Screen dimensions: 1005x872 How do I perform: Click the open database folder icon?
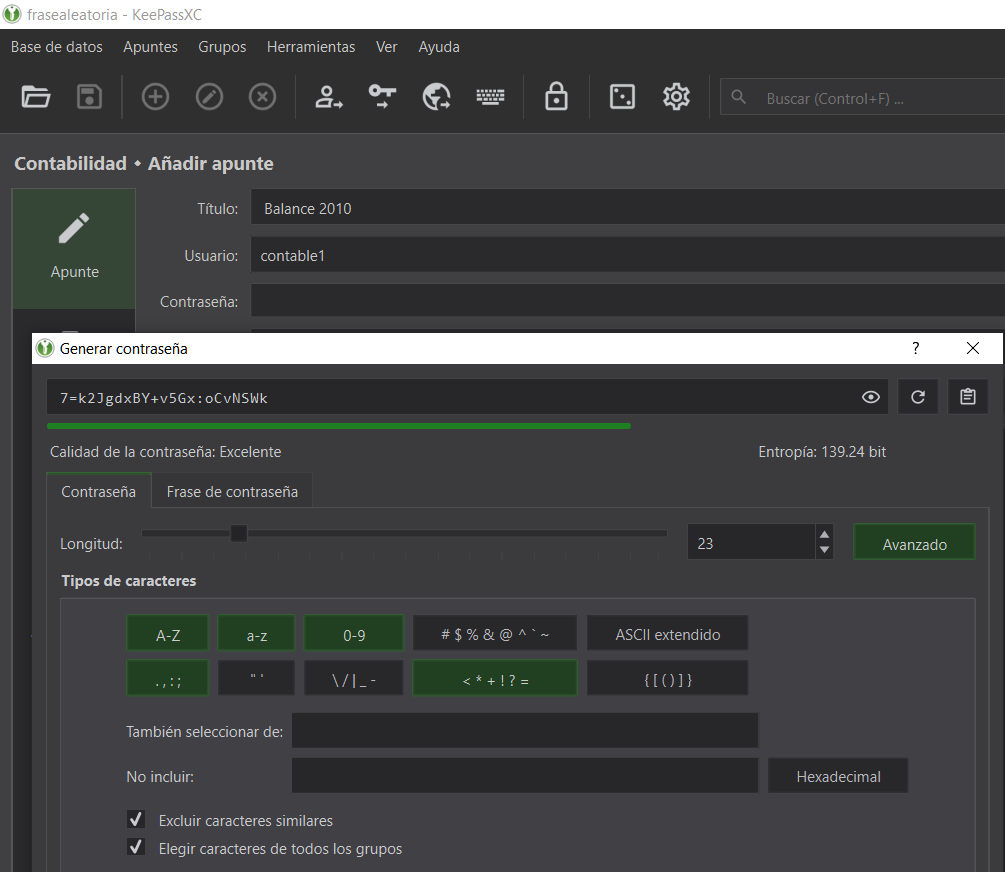36,97
